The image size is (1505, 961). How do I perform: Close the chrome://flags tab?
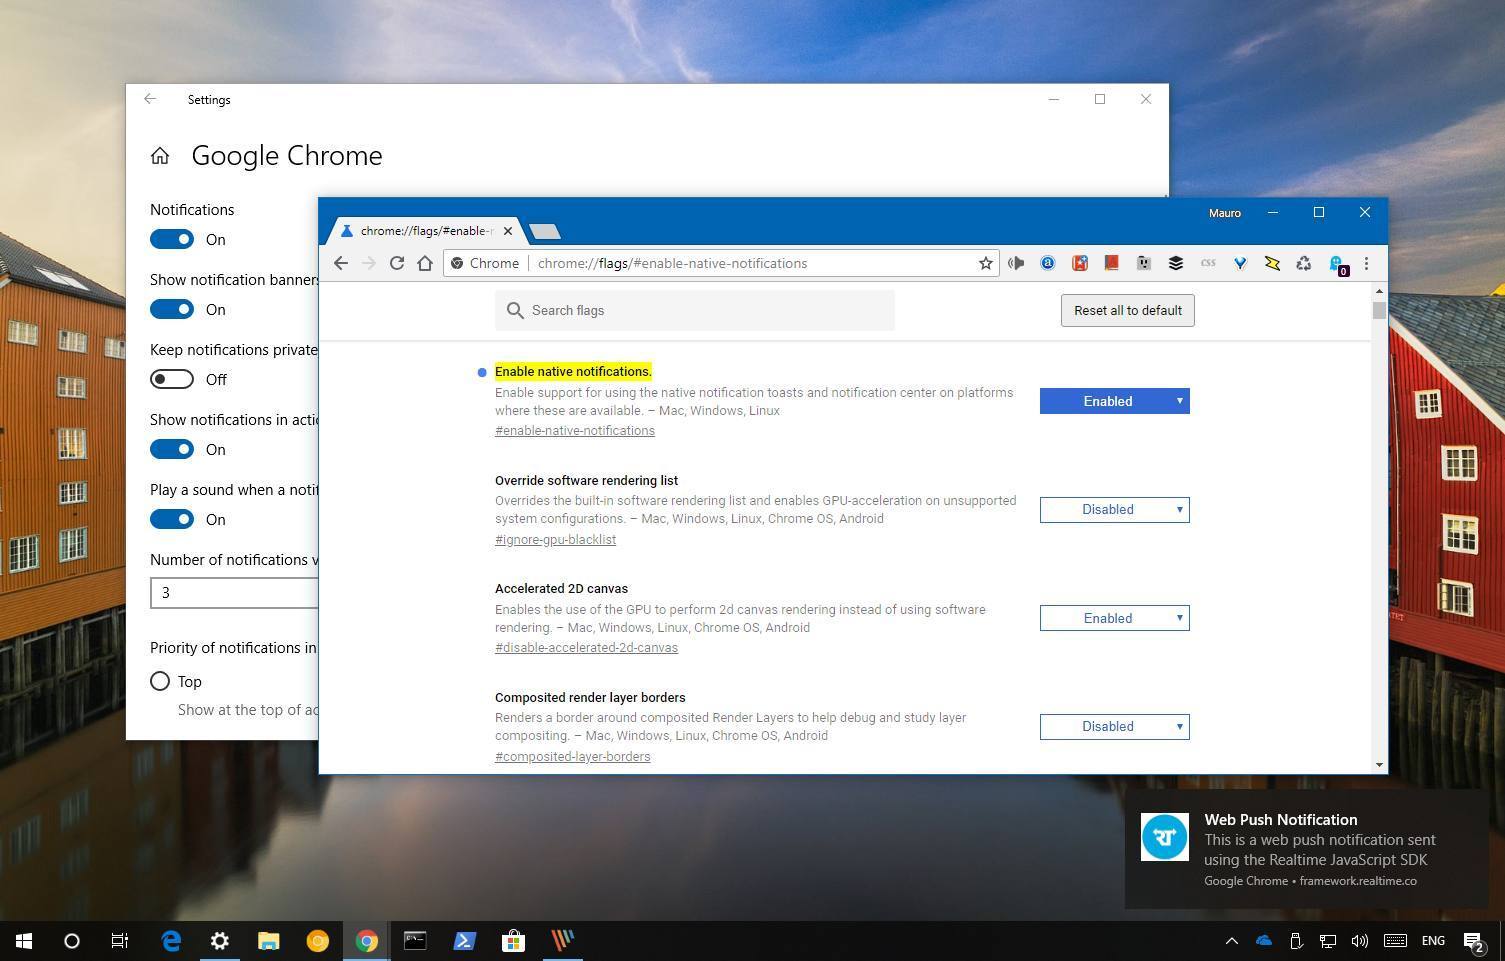pos(508,231)
